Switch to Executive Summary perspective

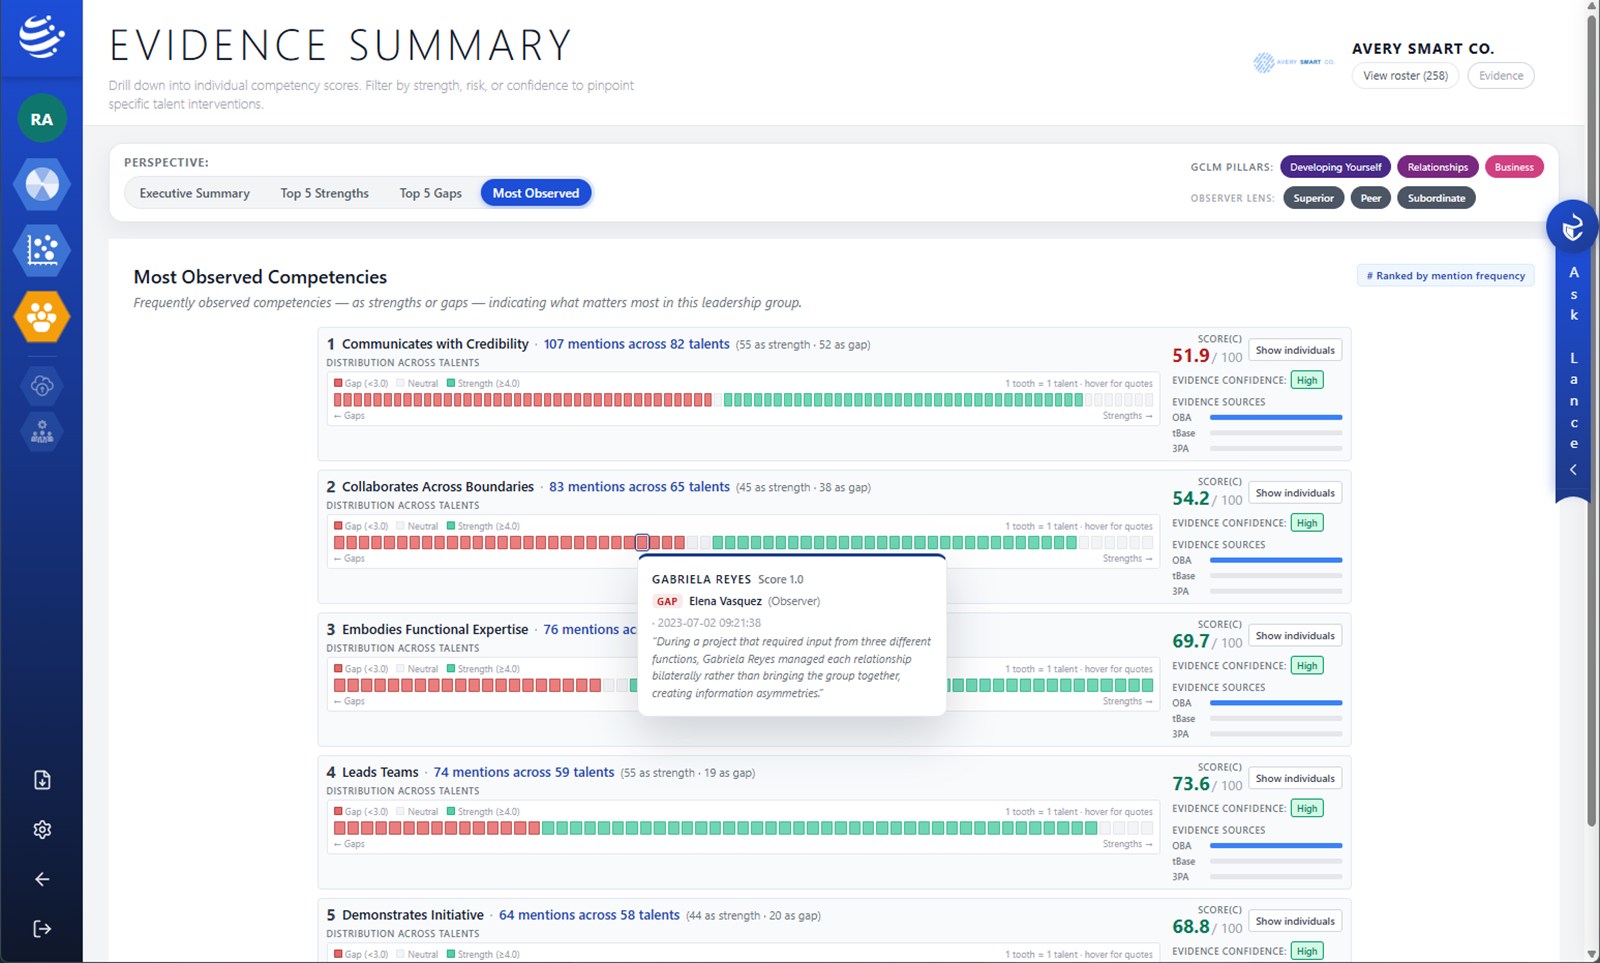[195, 193]
